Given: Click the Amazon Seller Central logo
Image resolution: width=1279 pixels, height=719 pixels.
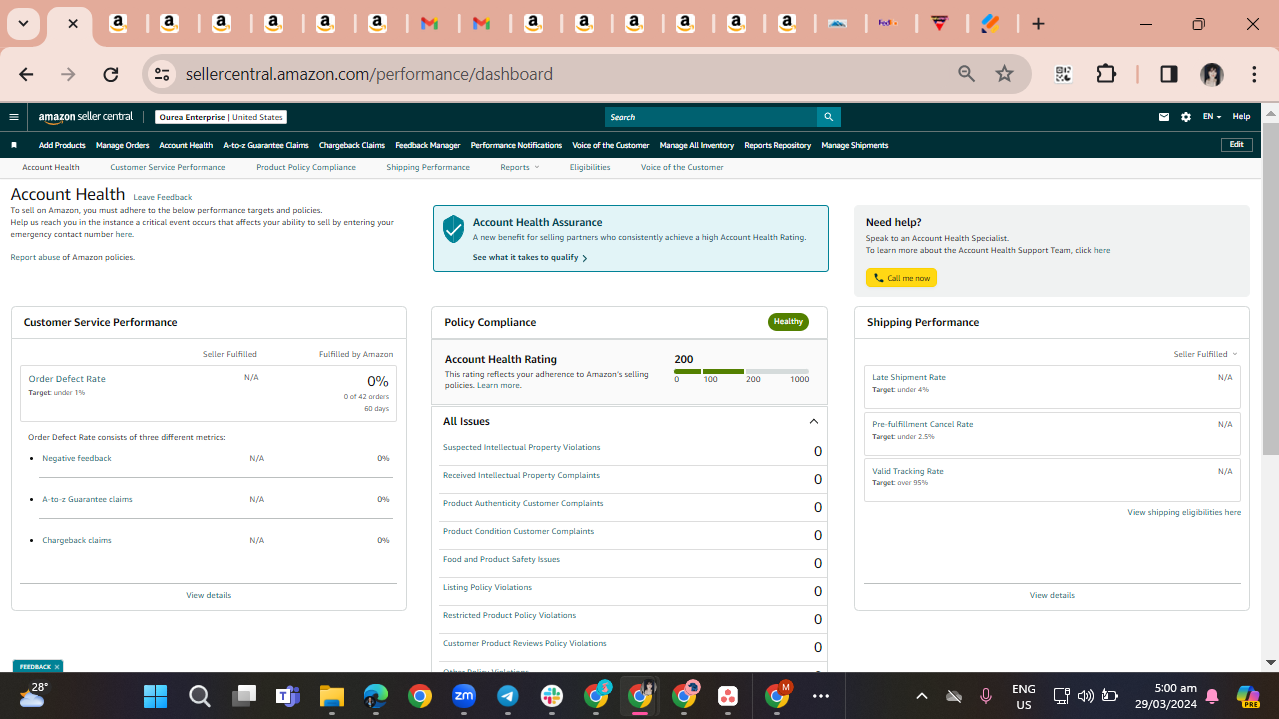Looking at the screenshot, I should (86, 117).
